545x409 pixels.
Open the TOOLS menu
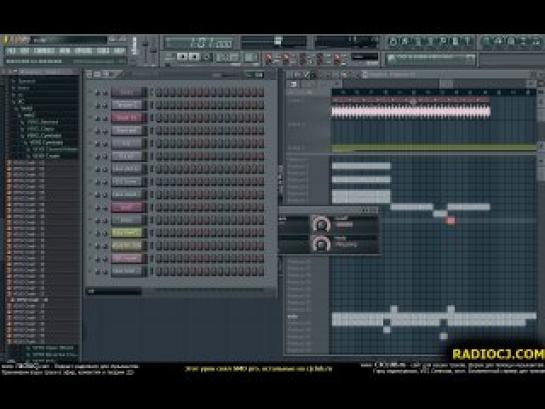[103, 51]
